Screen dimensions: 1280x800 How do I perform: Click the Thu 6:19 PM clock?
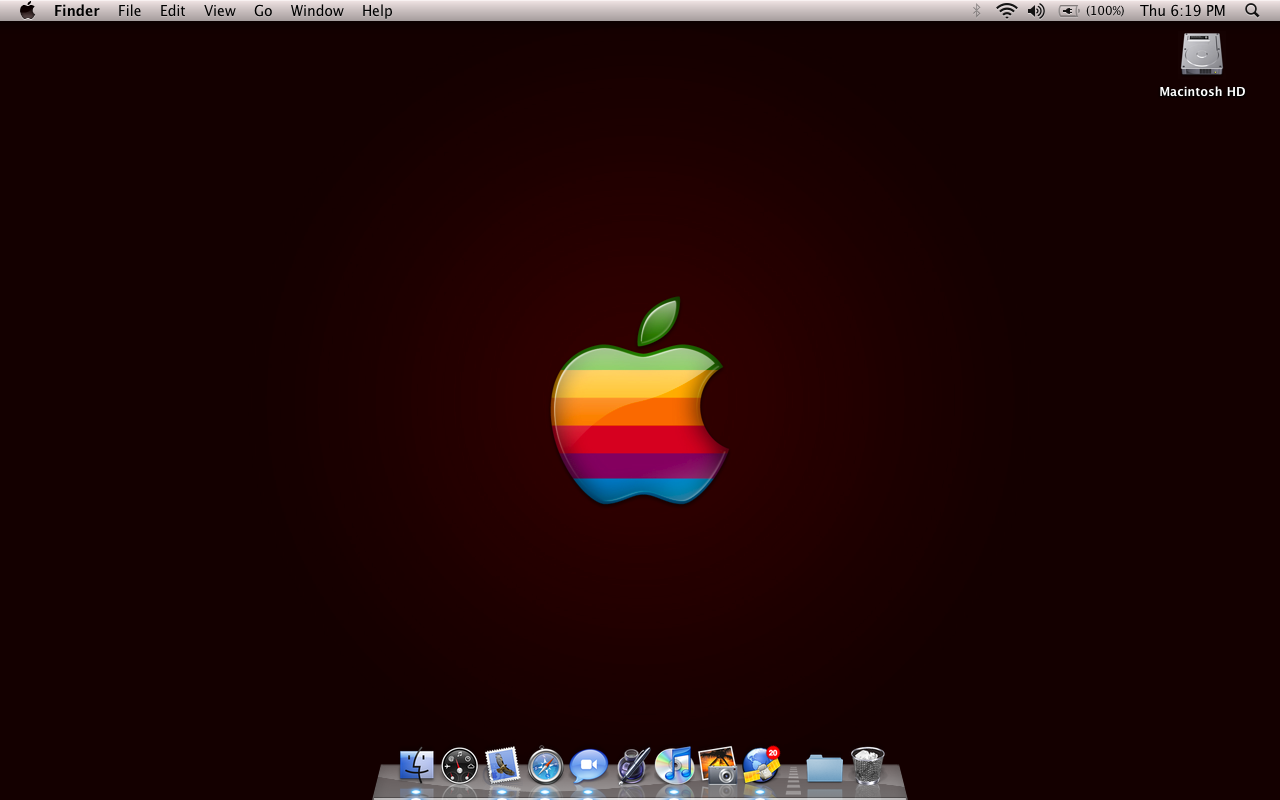pos(1182,11)
